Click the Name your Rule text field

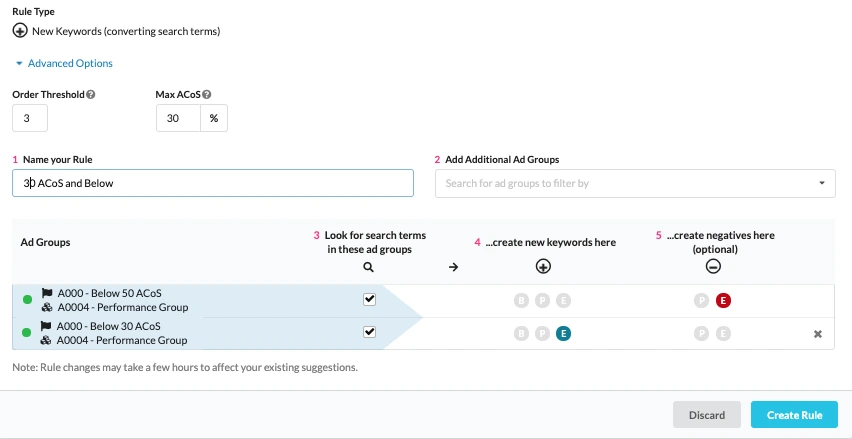click(x=212, y=183)
